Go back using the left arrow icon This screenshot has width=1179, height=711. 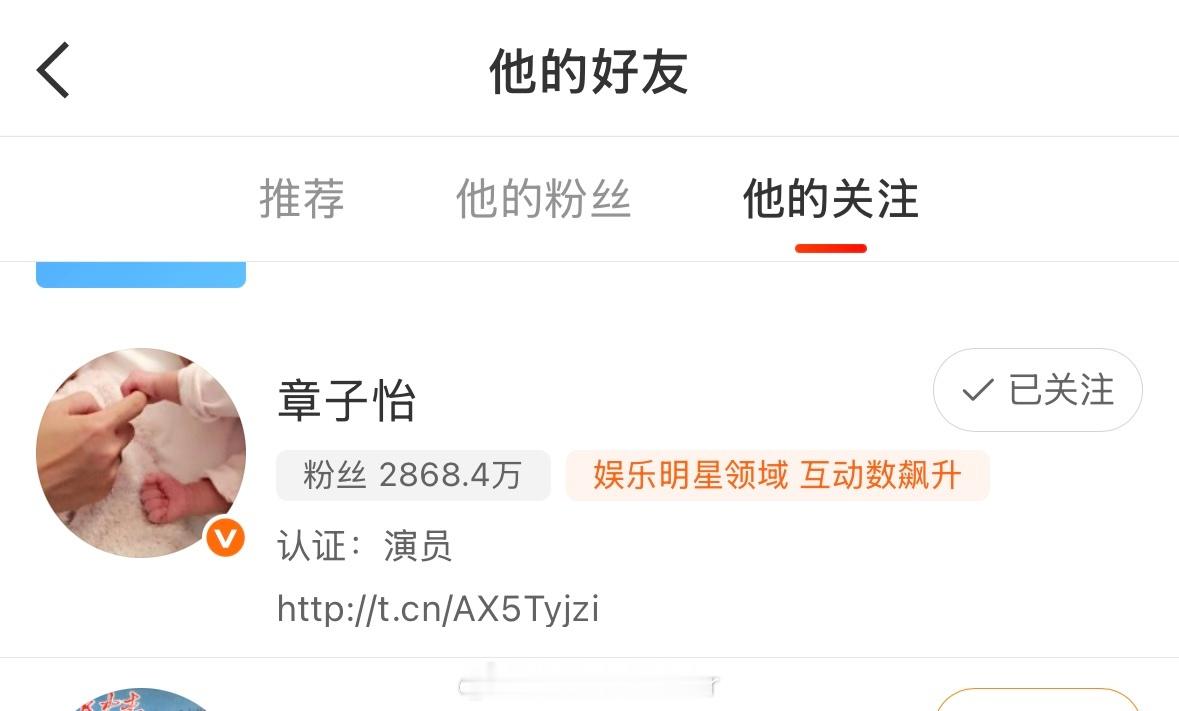(x=53, y=70)
